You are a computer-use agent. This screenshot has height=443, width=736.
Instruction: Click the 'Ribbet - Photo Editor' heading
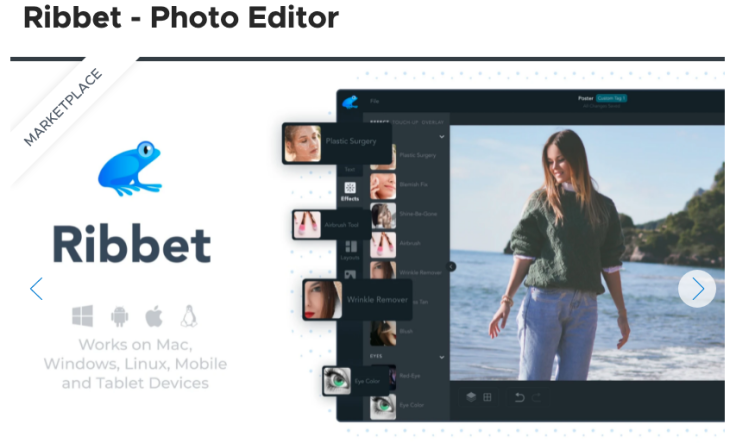[x=181, y=18]
